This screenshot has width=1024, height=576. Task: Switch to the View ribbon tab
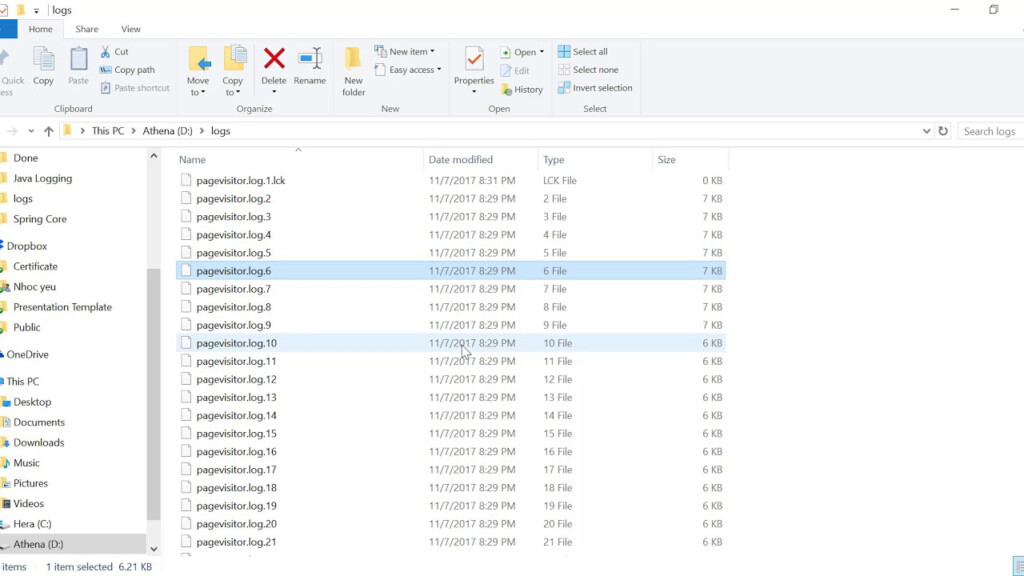point(131,29)
